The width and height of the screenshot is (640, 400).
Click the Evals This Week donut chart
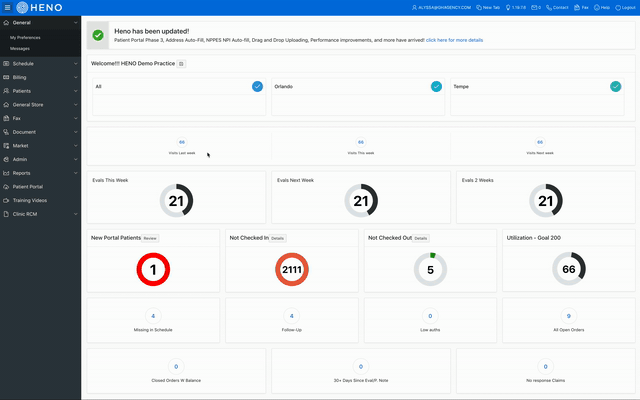point(176,200)
